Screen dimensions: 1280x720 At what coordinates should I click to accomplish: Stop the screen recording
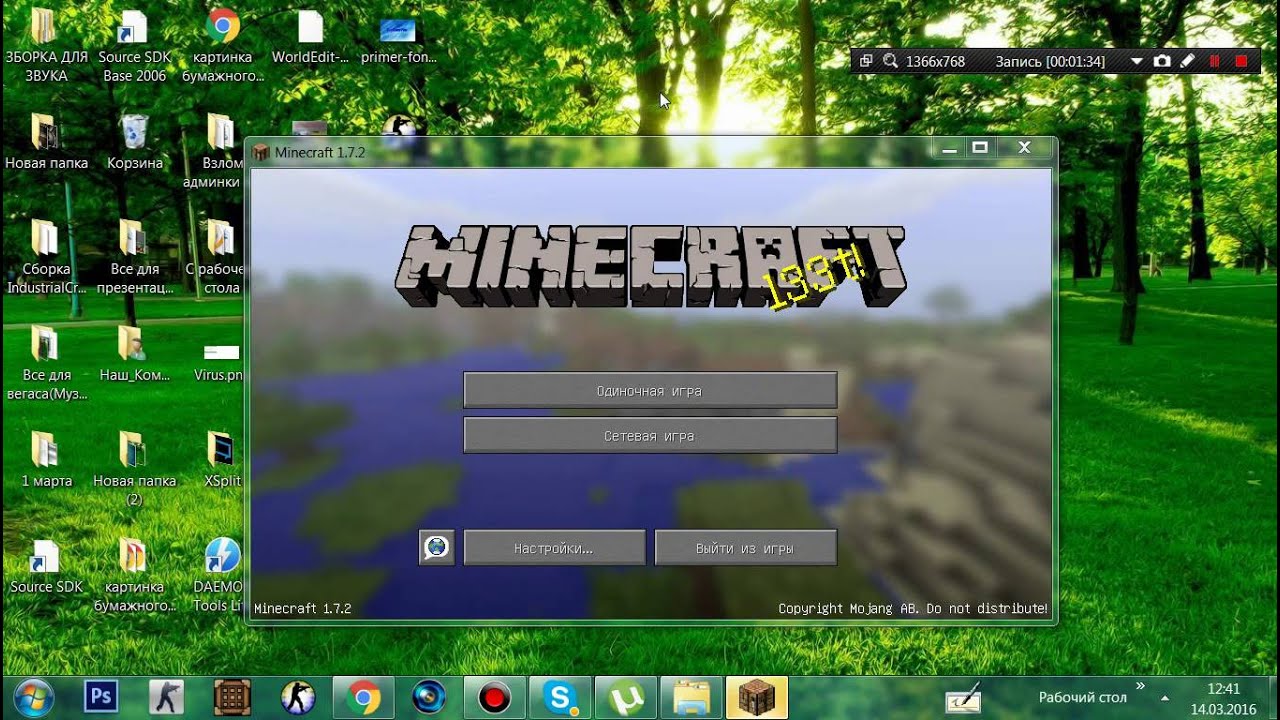[1241, 61]
